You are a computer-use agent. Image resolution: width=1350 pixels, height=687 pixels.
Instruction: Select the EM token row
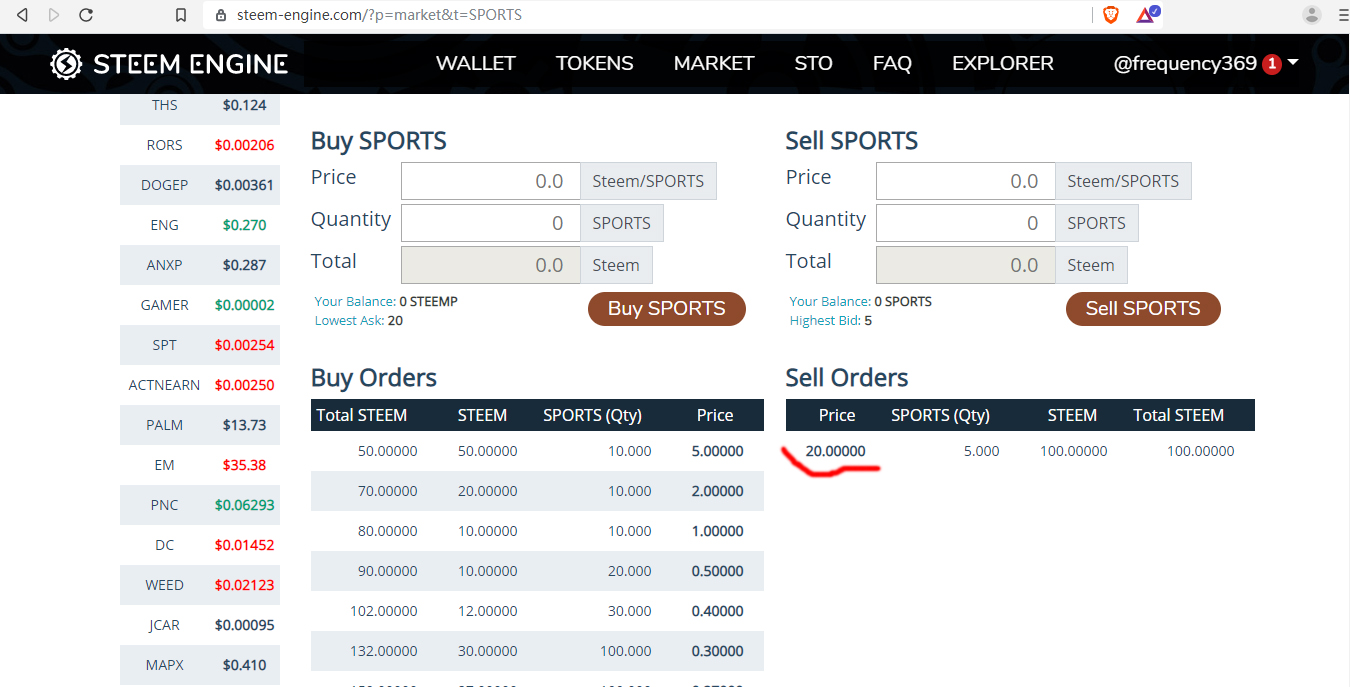200,465
